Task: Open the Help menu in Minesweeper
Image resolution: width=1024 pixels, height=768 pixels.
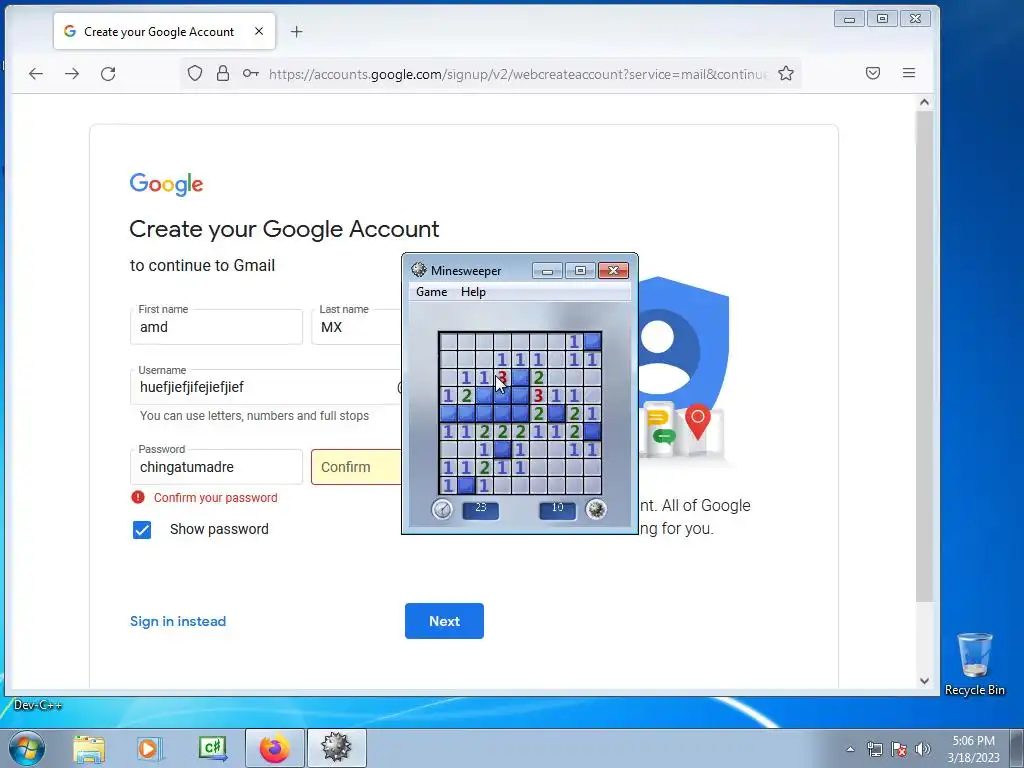Action: [473, 292]
